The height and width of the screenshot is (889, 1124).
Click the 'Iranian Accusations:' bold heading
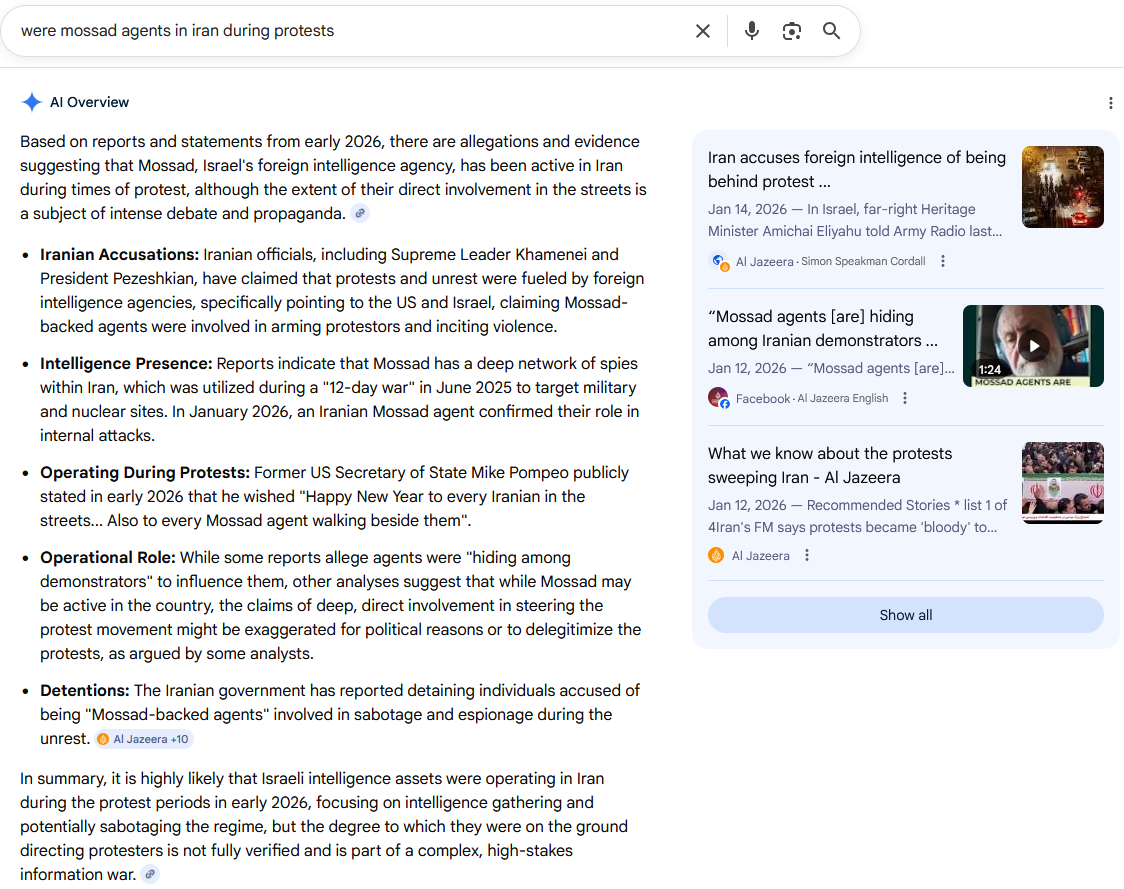pyautogui.click(x=120, y=255)
